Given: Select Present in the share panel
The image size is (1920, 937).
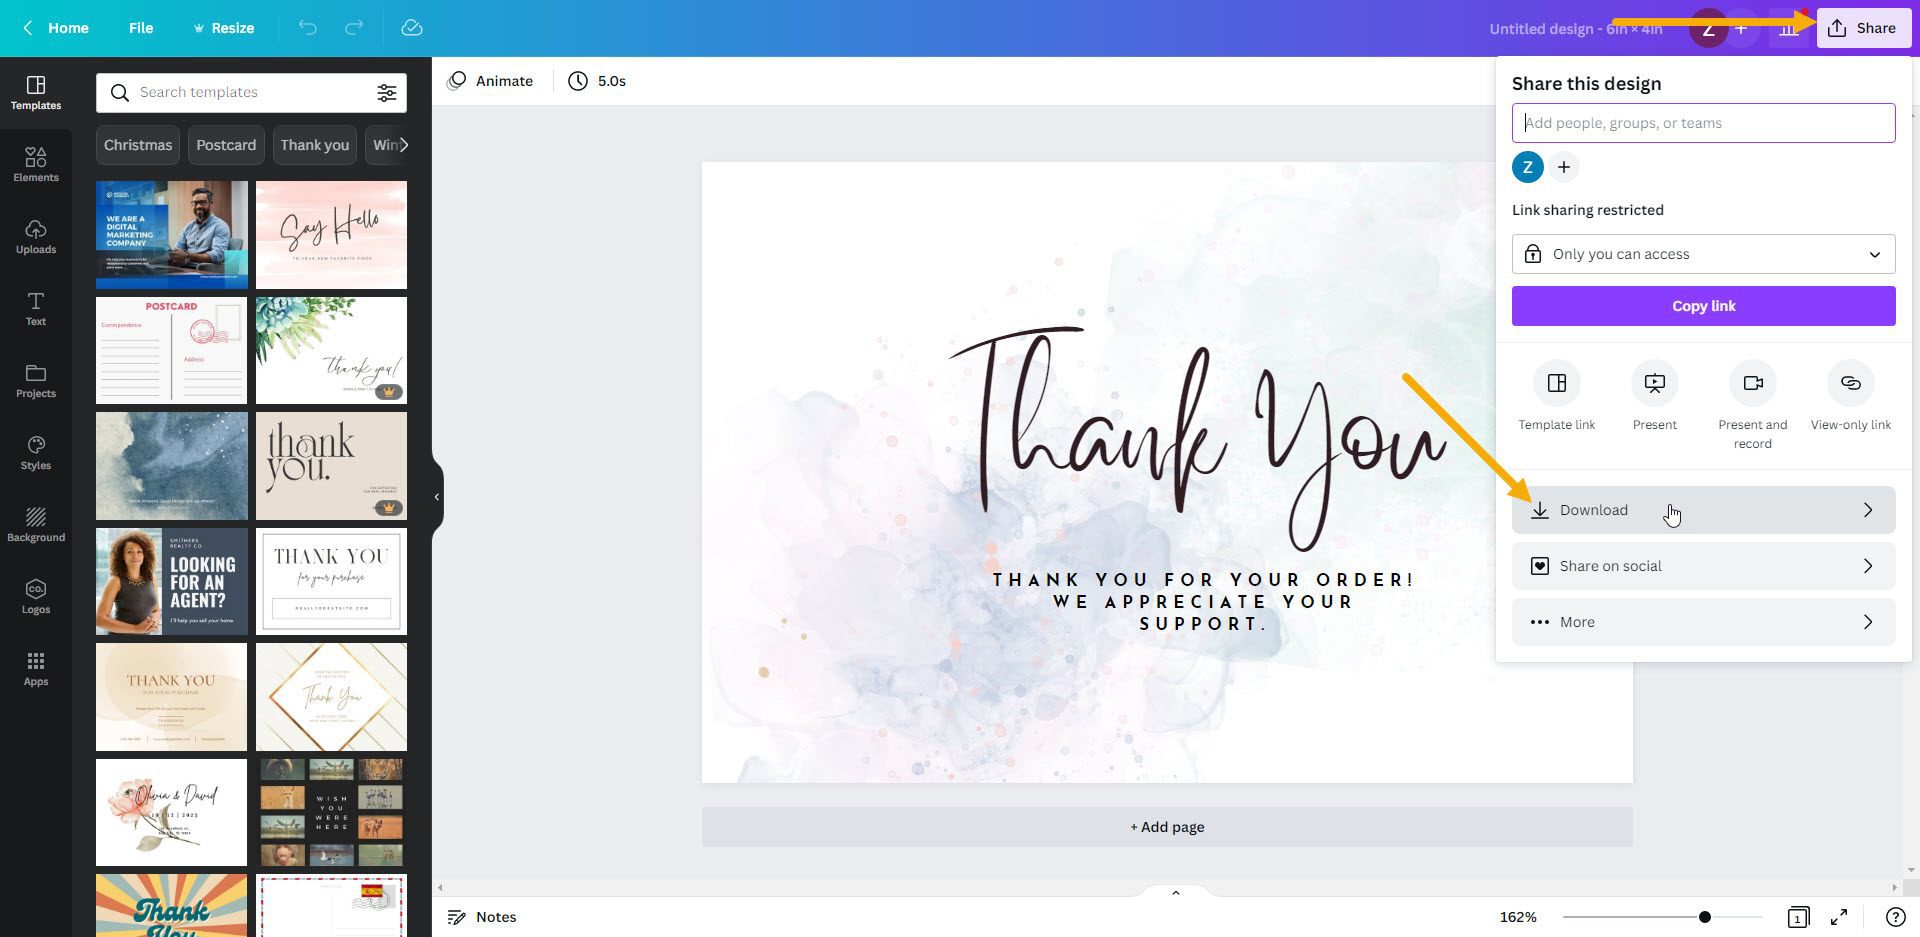Looking at the screenshot, I should tap(1654, 395).
